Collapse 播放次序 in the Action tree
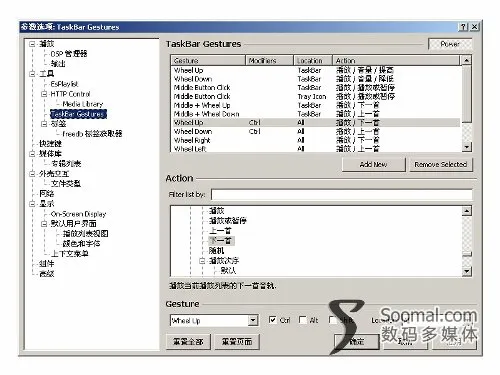Viewport: 500px width, 375px height. (x=202, y=261)
